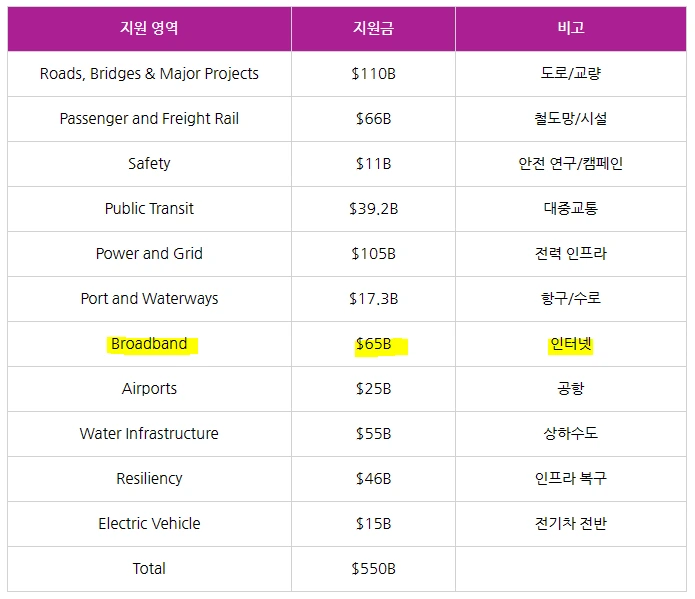
Task: Select the highlighted $65B amount
Action: point(373,344)
